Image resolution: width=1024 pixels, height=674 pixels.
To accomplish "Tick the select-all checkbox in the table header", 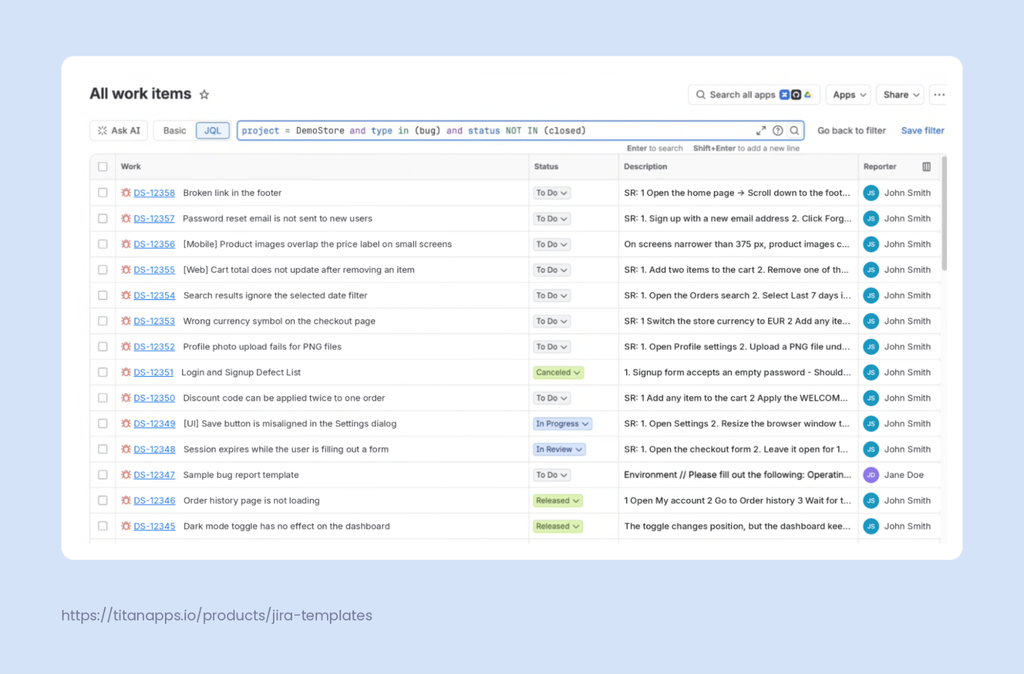I will (103, 167).
